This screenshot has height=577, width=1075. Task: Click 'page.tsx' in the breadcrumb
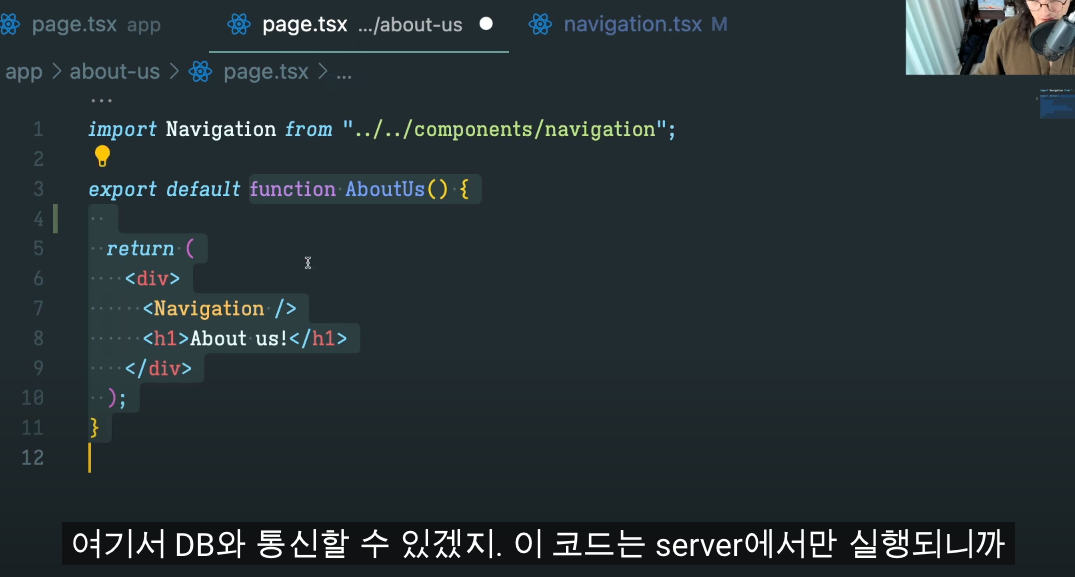pyautogui.click(x=266, y=71)
